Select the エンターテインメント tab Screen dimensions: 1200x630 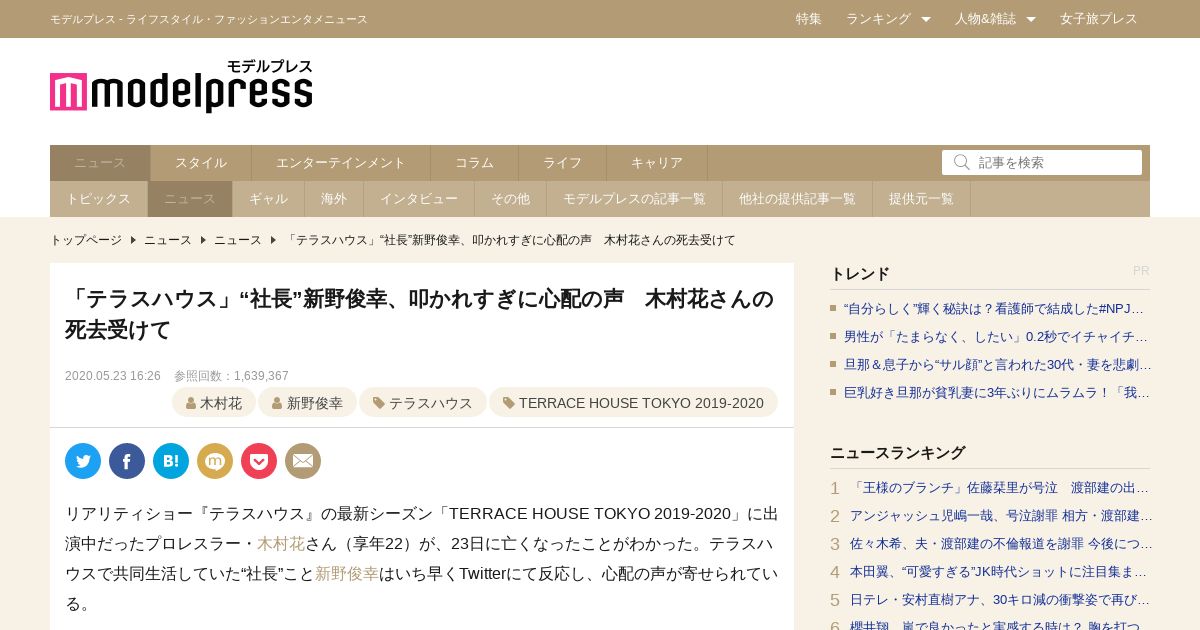[341, 163]
